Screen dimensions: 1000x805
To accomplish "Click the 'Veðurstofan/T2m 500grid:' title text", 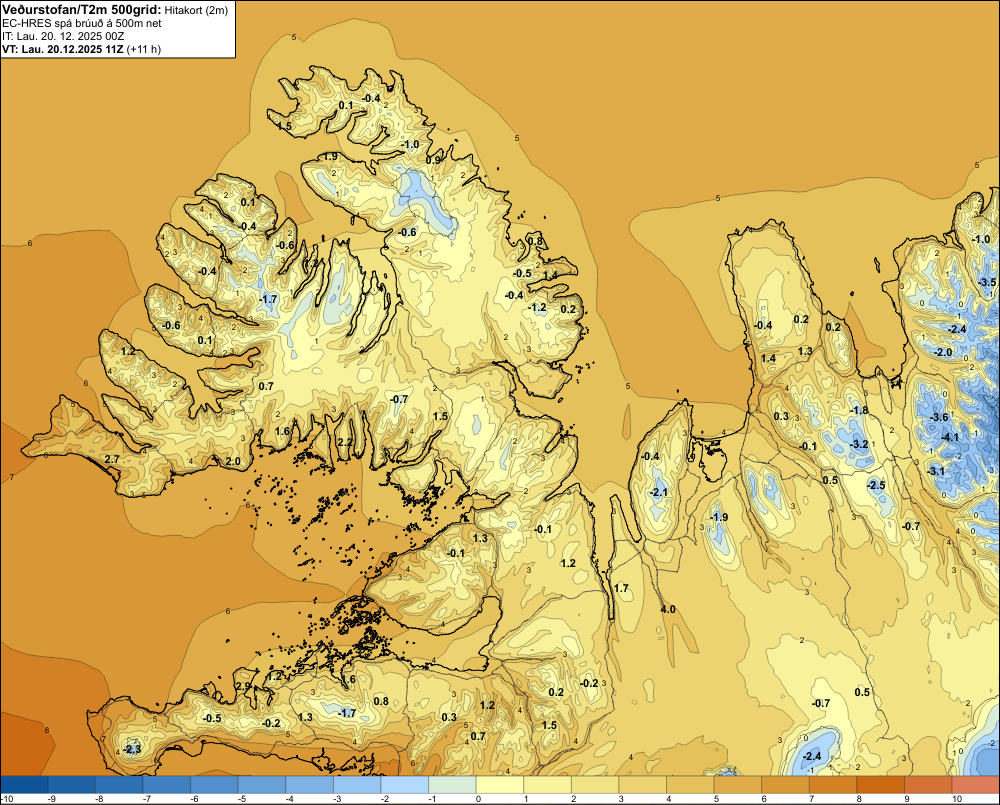I will click(82, 10).
